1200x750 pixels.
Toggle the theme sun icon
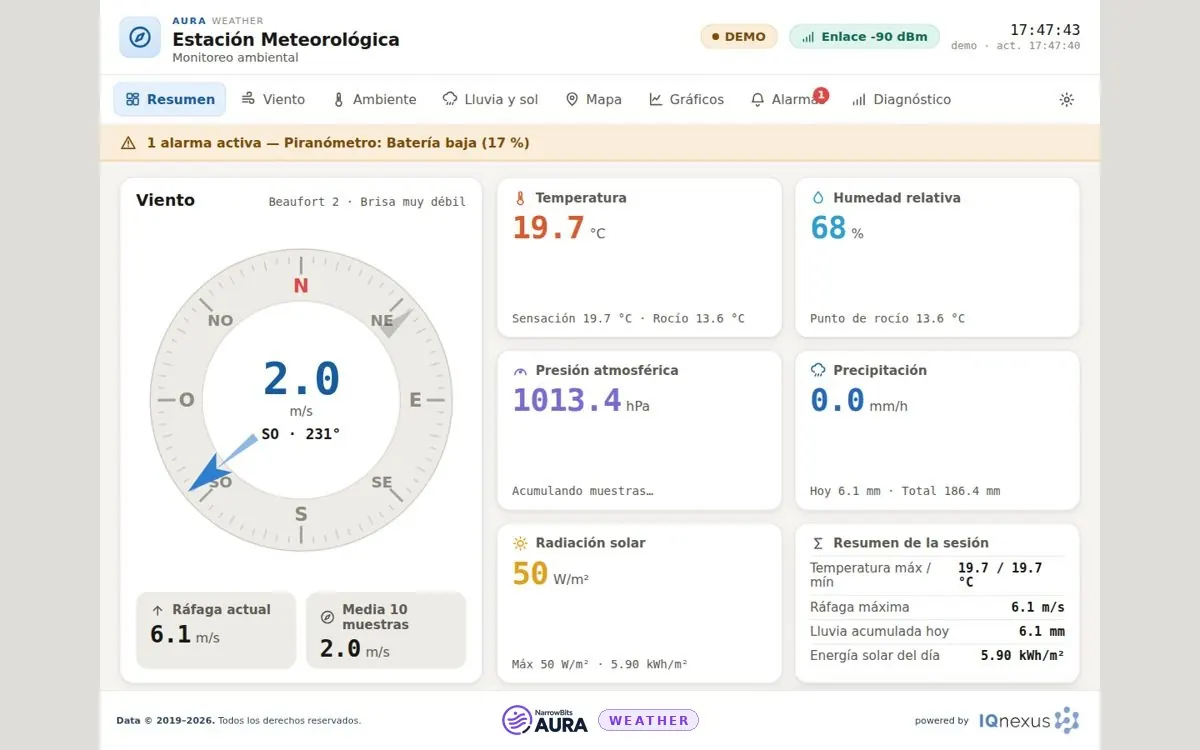tap(1067, 100)
